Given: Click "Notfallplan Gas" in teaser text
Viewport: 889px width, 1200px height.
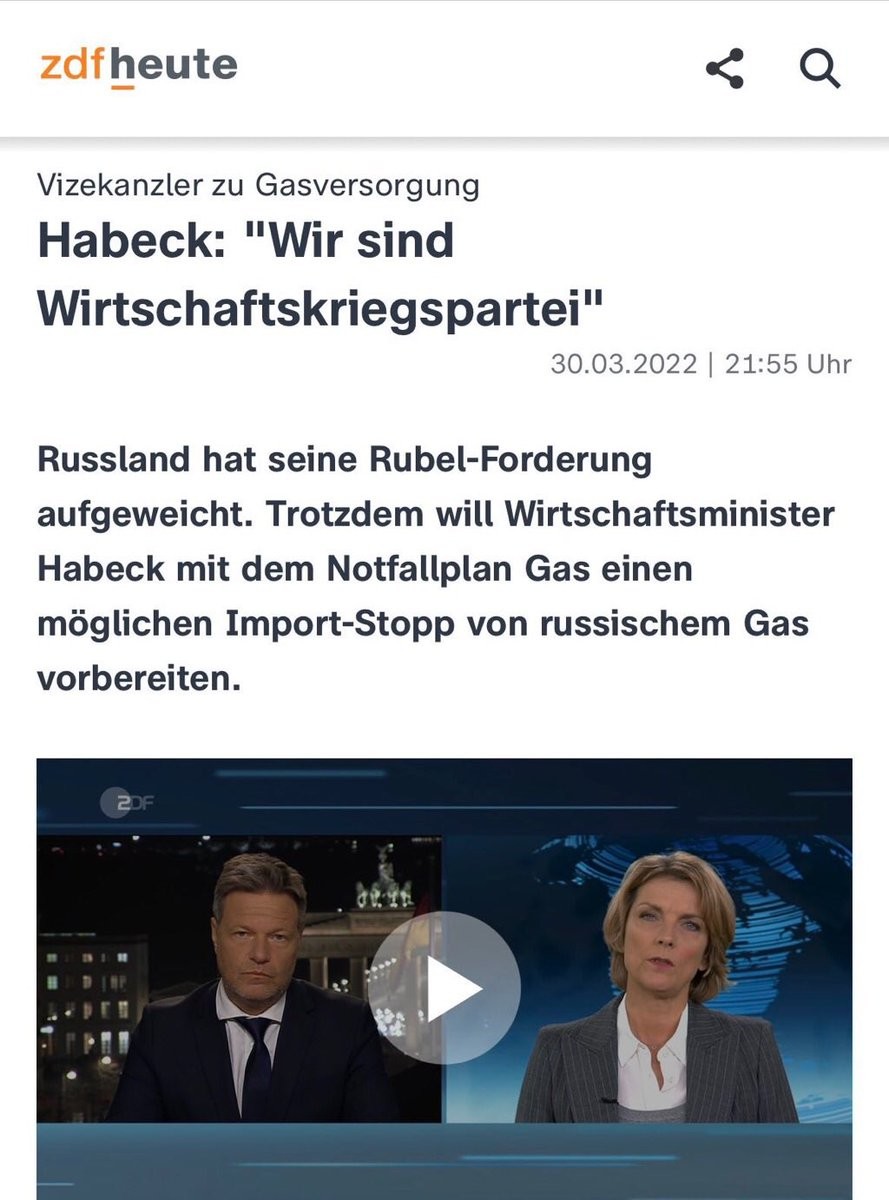Looking at the screenshot, I should pyautogui.click(x=512, y=570).
